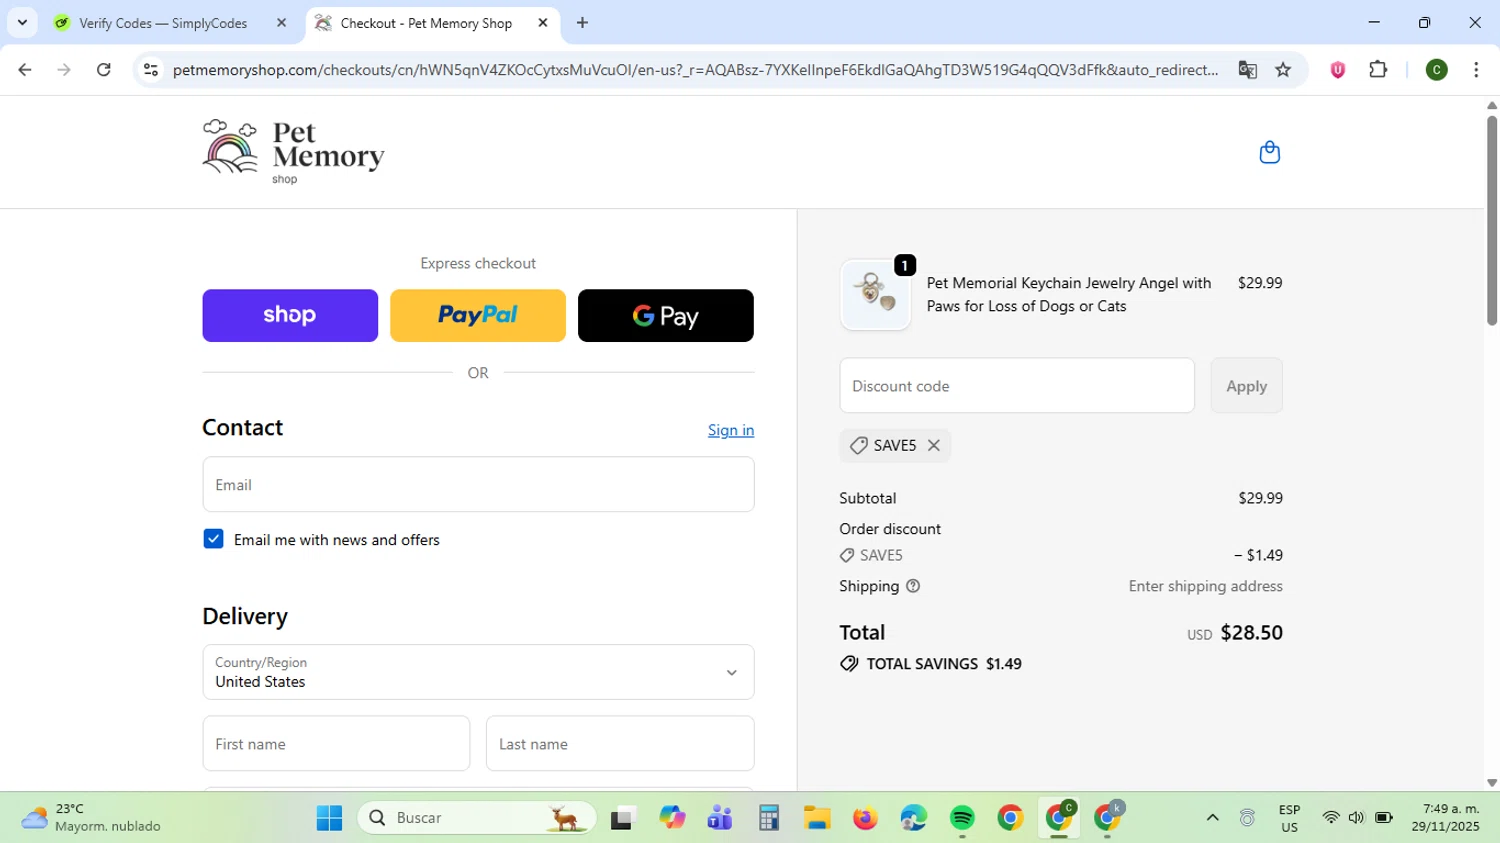The width and height of the screenshot is (1500, 843).
Task: Click the Total amount $28.50
Action: 1251,633
